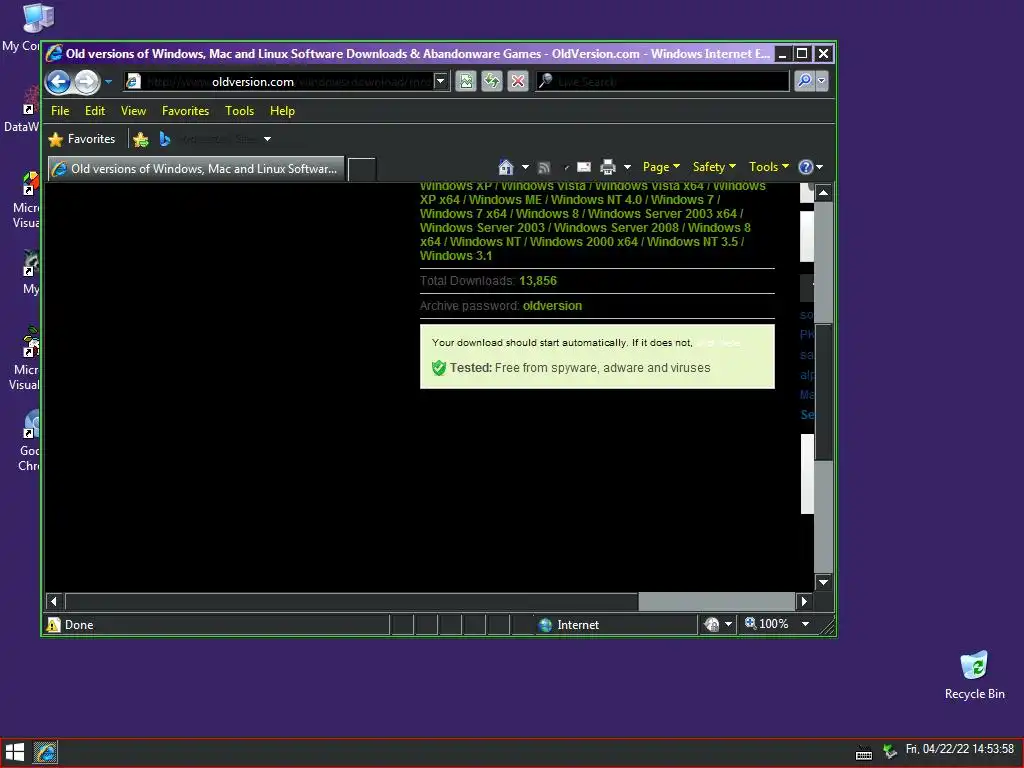Select the Recycle Bin desktop icon
1024x768 pixels.
974,676
